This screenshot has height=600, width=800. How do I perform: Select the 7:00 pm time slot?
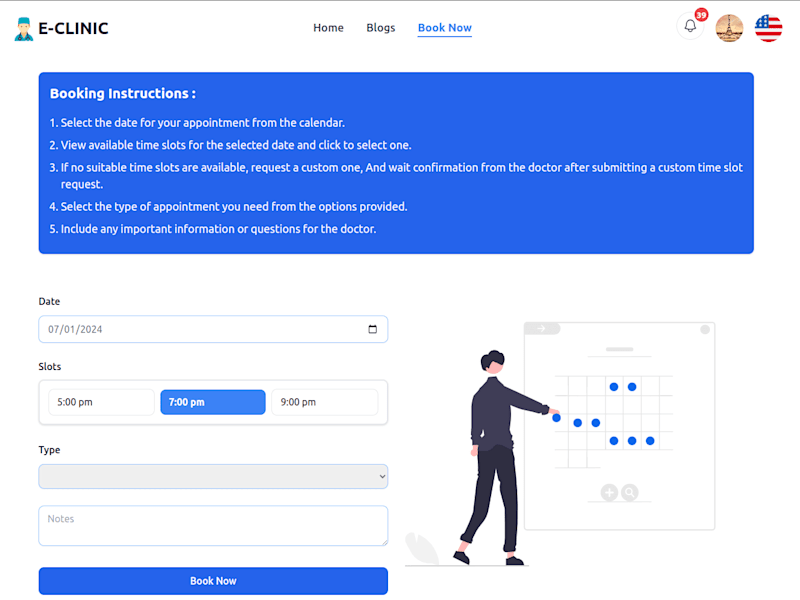(213, 402)
